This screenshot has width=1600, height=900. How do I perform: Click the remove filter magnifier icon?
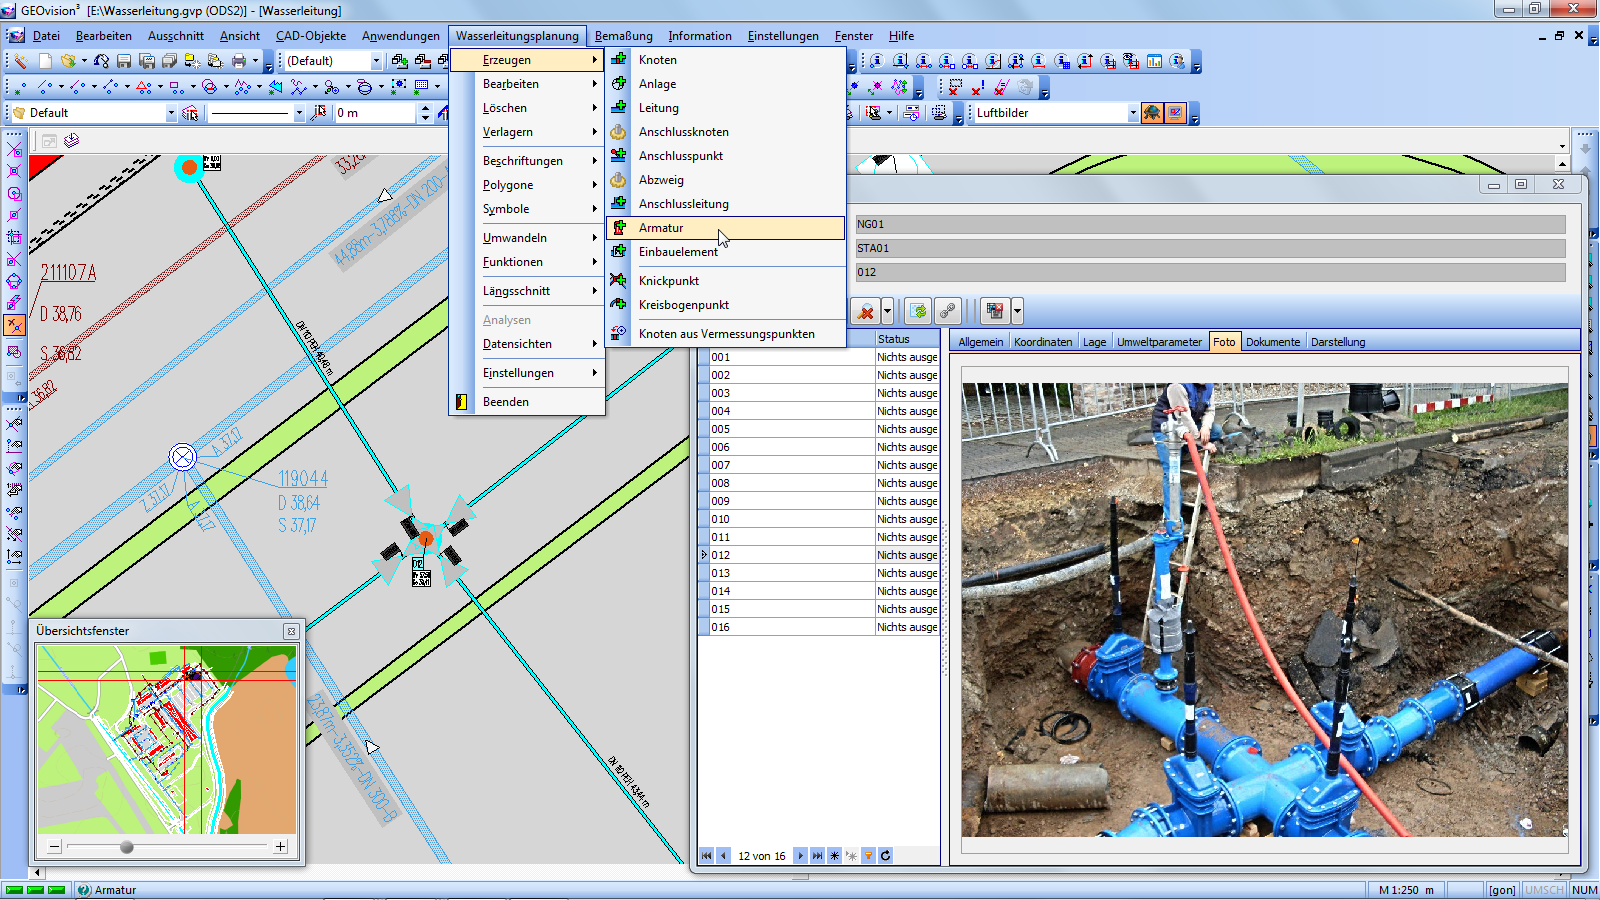[x=866, y=311]
